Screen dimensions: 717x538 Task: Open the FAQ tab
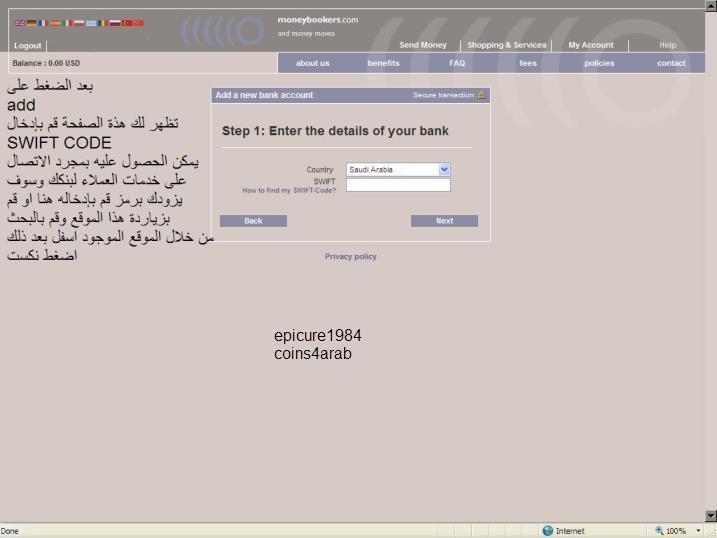point(457,63)
